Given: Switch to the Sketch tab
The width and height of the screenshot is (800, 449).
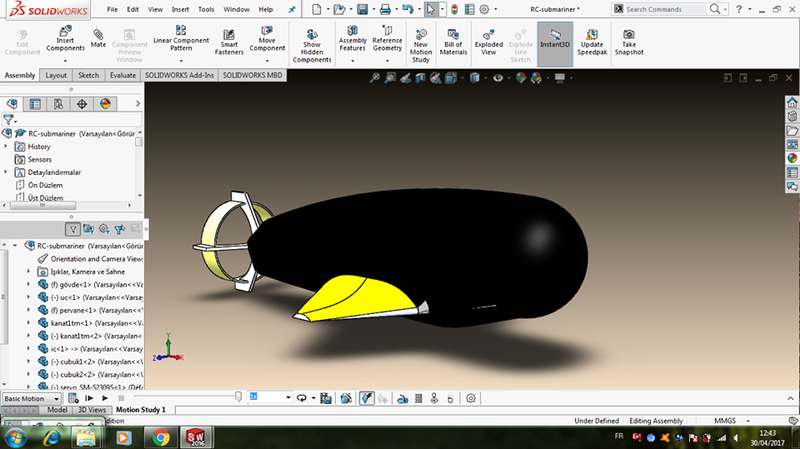Looking at the screenshot, I should [x=89, y=75].
